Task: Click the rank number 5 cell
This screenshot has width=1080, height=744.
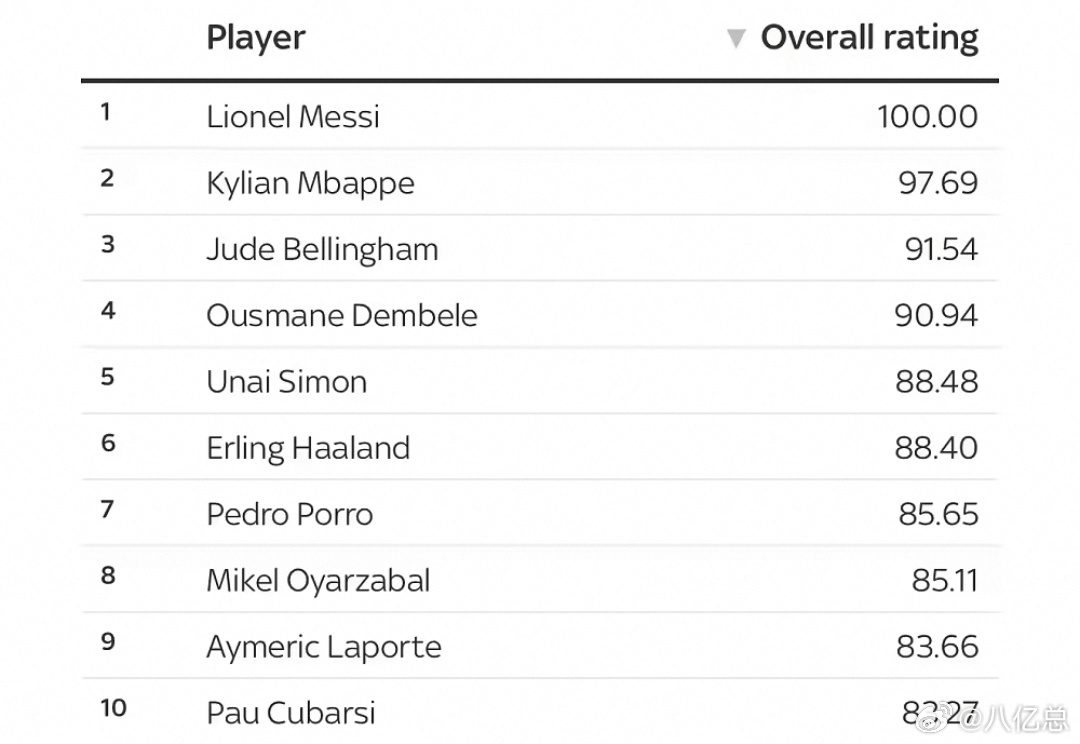Action: coord(107,377)
